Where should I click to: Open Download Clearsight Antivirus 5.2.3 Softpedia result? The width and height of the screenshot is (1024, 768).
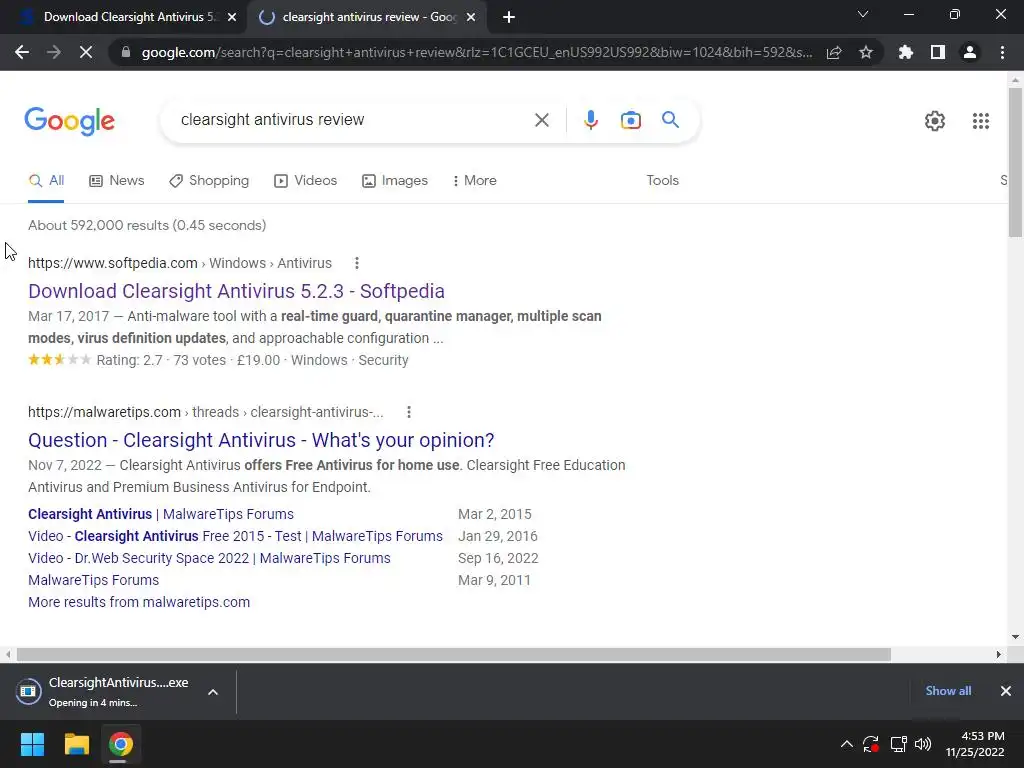[x=236, y=291]
